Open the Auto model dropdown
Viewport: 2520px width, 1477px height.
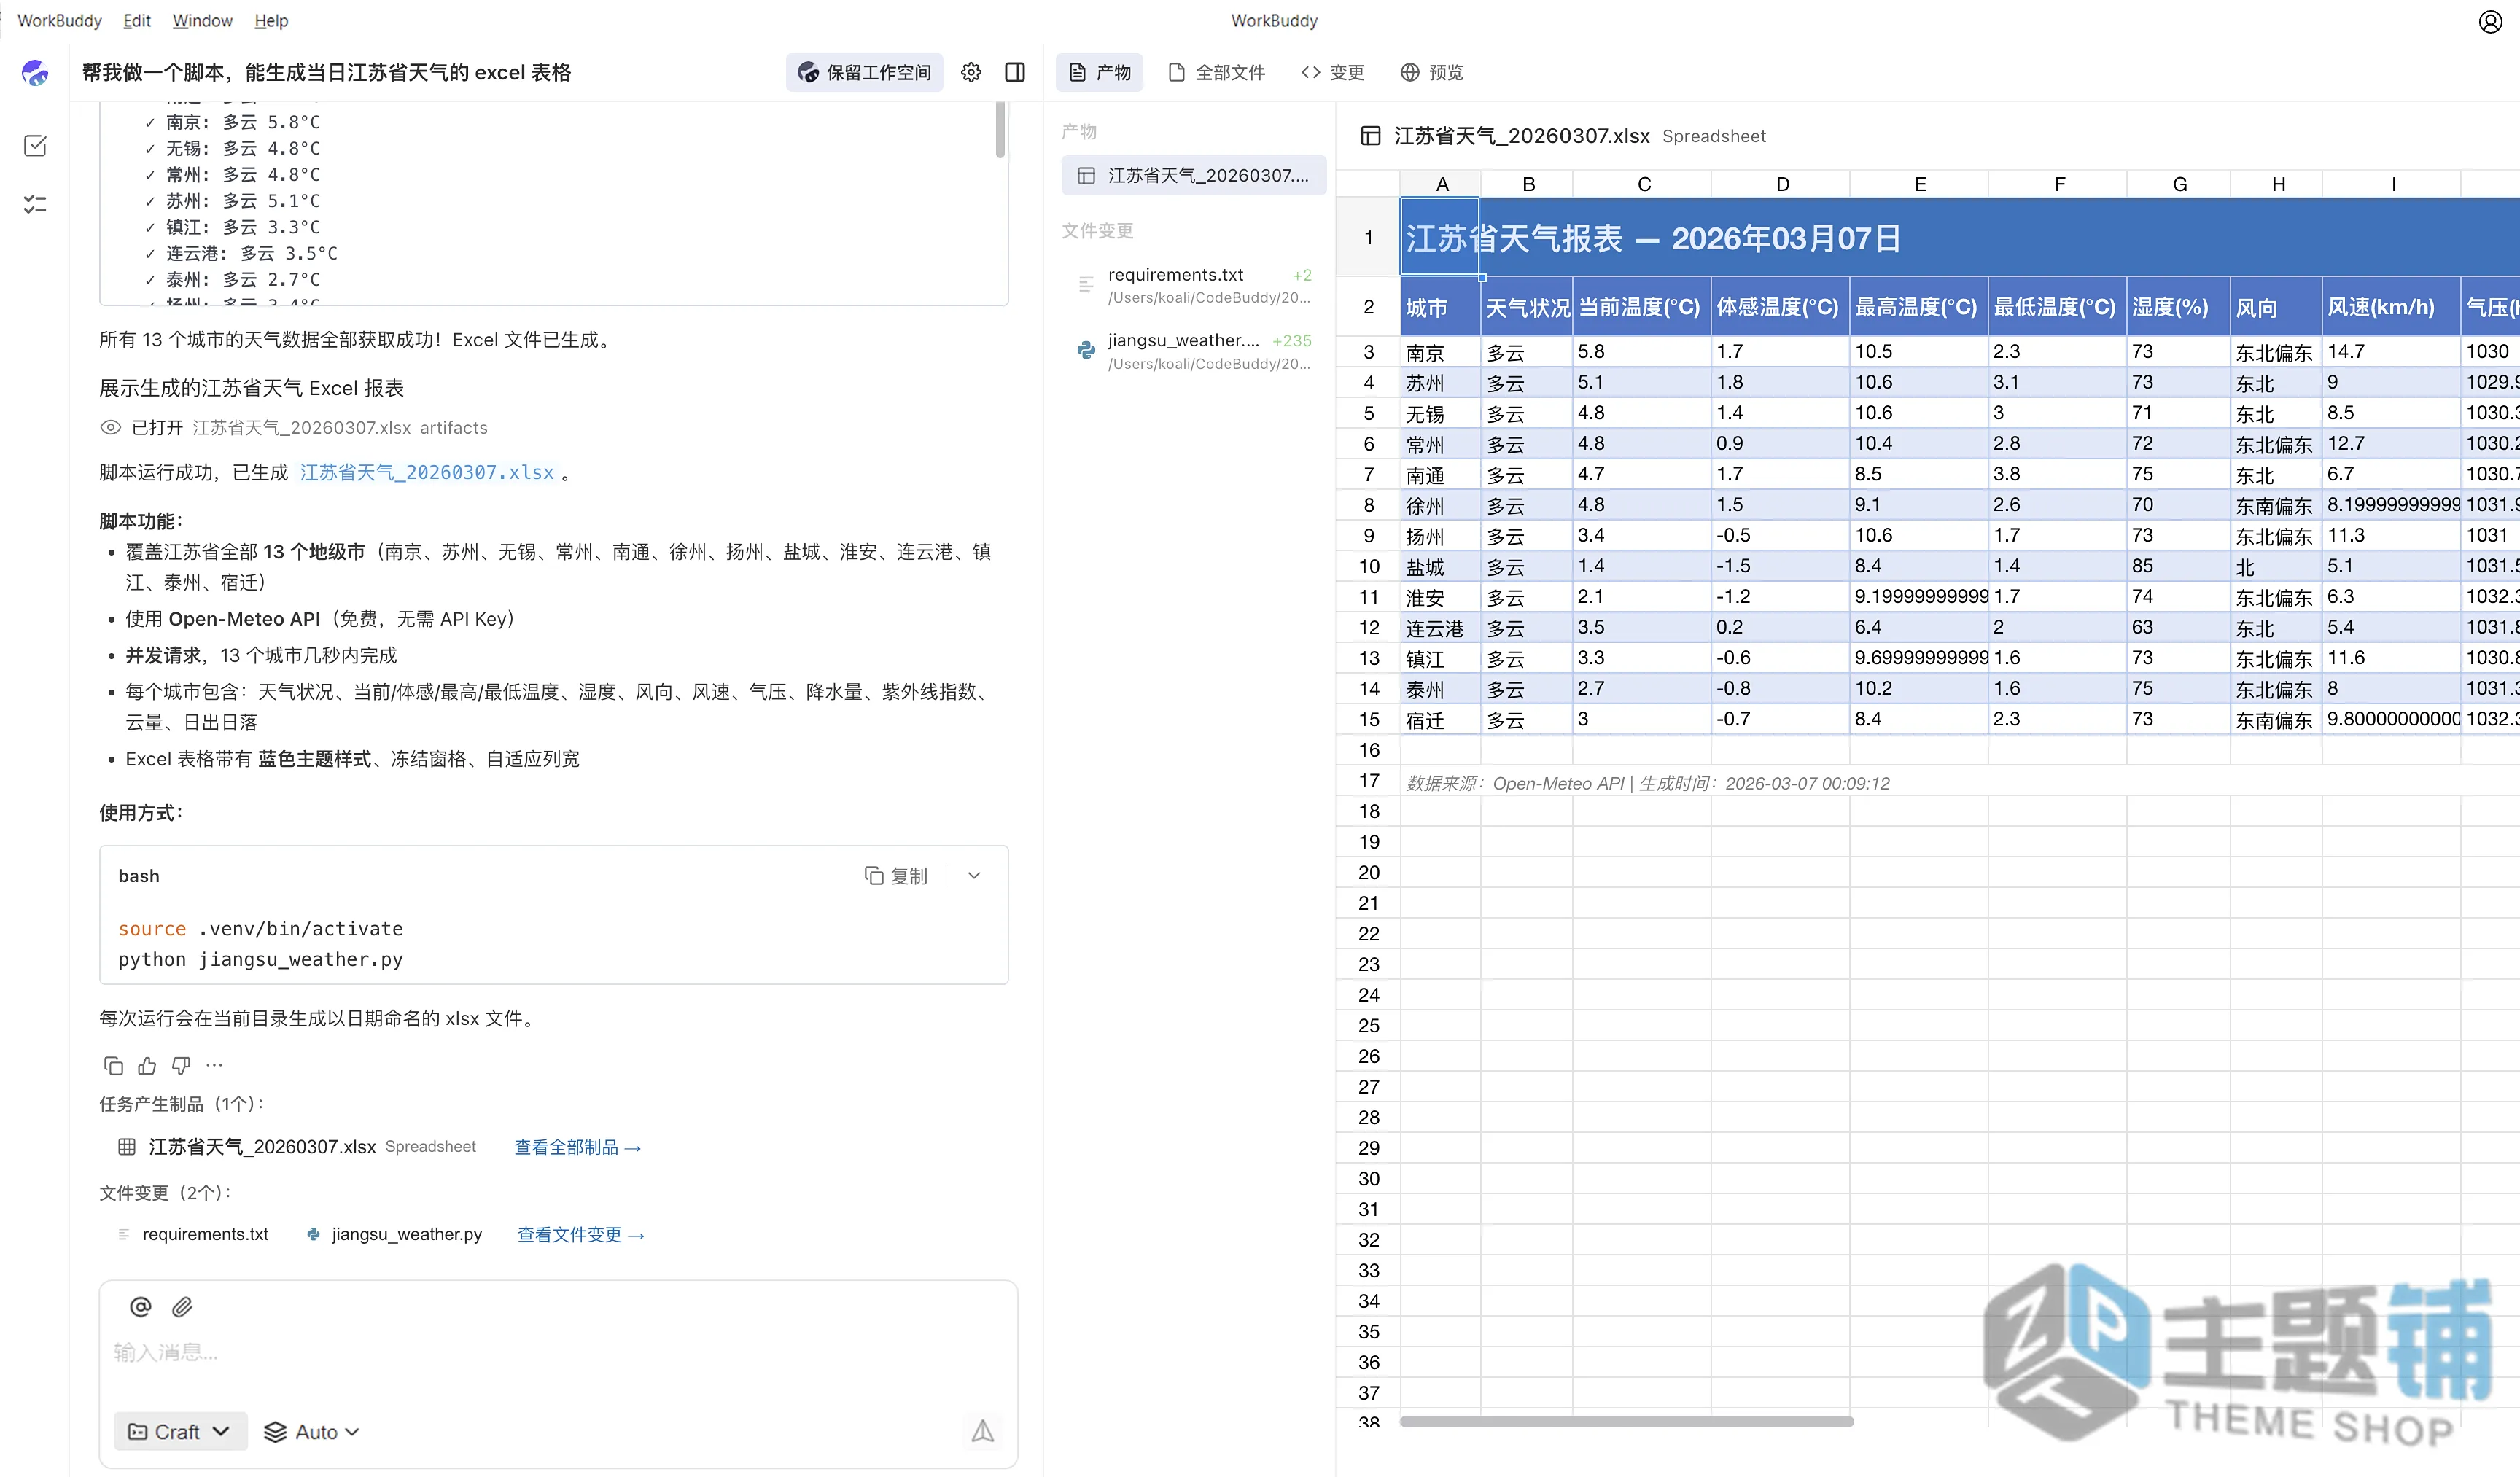(311, 1431)
